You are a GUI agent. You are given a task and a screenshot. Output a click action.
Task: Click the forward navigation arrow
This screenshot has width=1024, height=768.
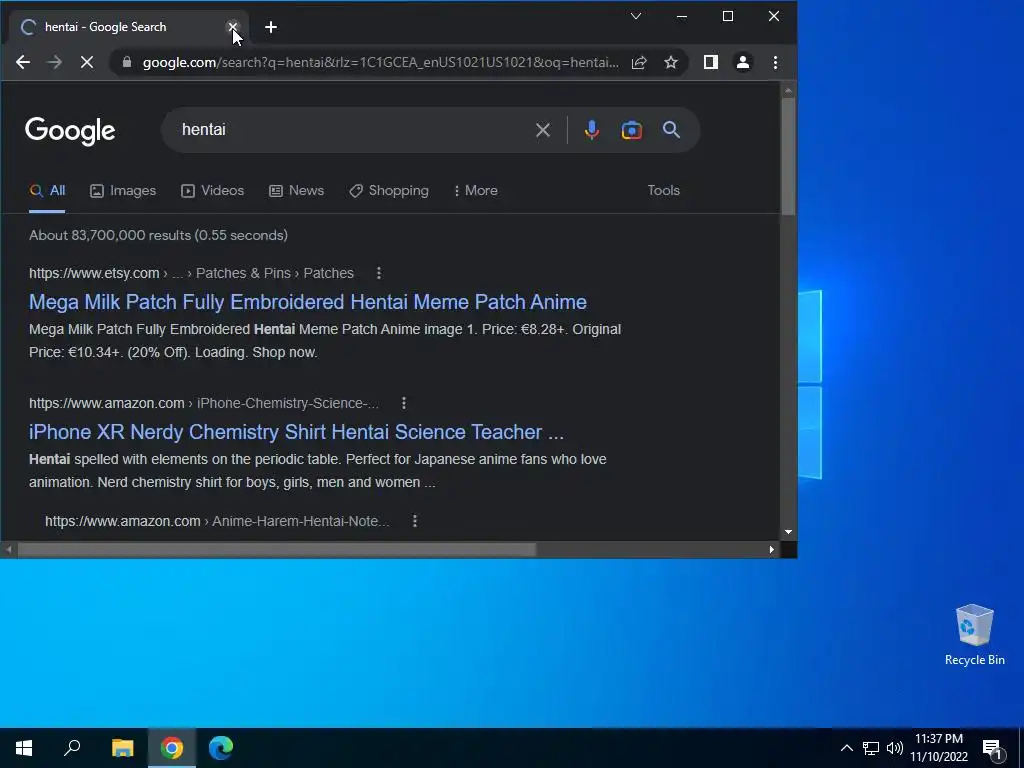[x=55, y=62]
